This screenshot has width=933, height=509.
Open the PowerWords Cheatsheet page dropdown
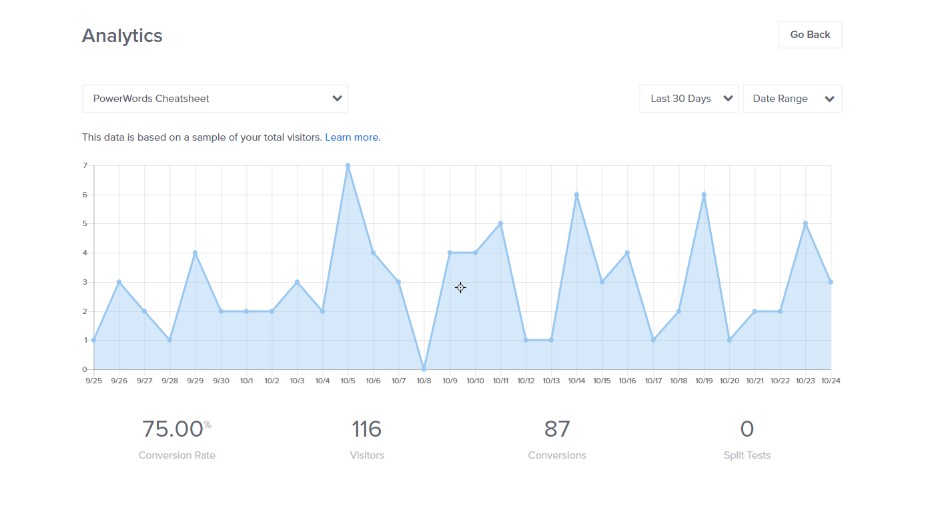(215, 99)
